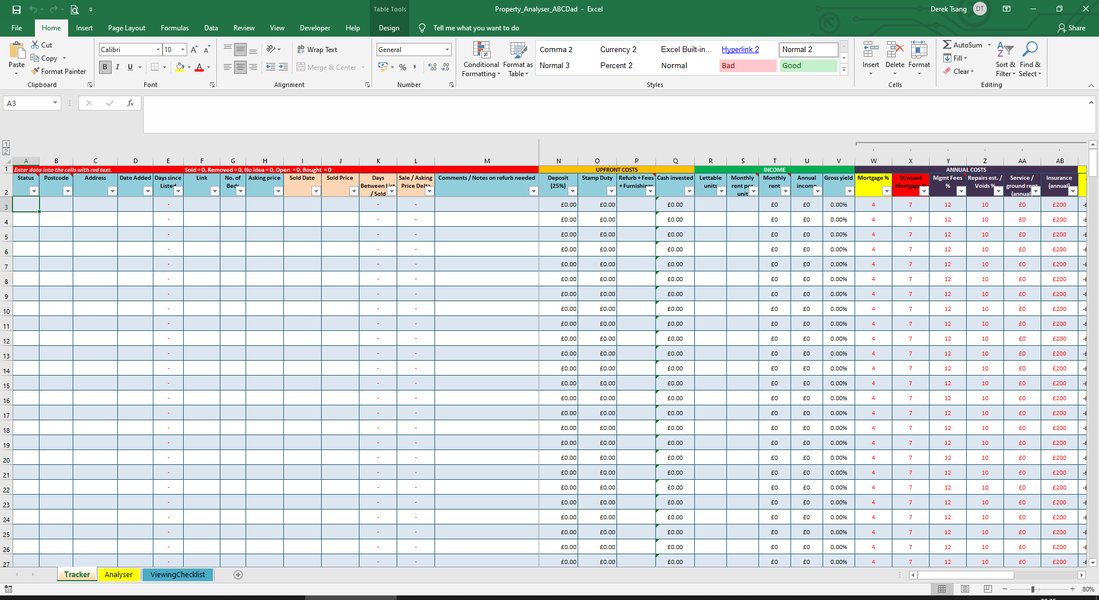
Task: Apply the Hyperlink 2 cell style
Action: tap(747, 49)
